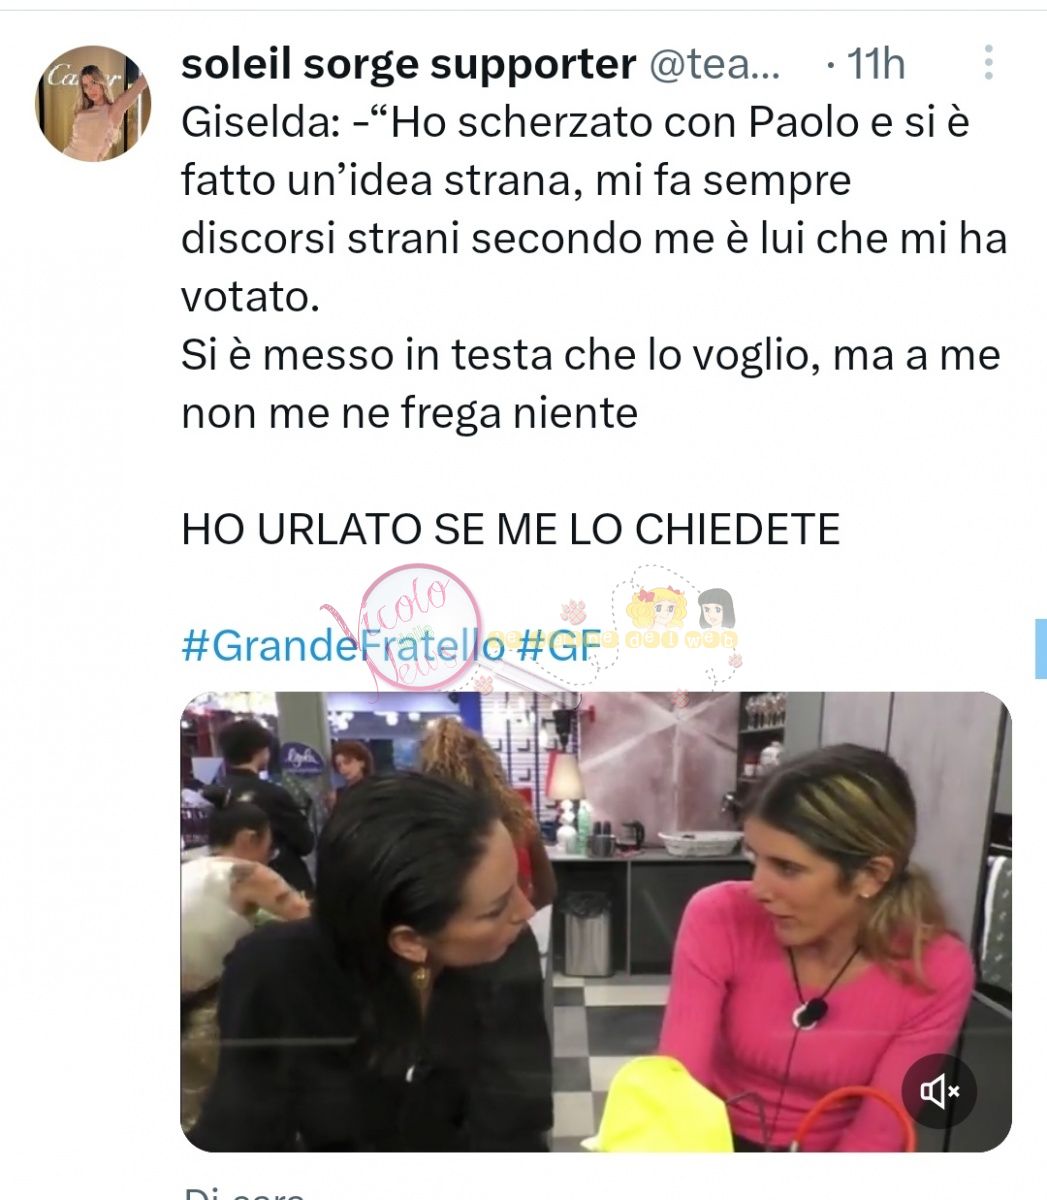Screen dimensions: 1047x1200
Task: Open the truncated @tea... username handle
Action: click(x=716, y=64)
